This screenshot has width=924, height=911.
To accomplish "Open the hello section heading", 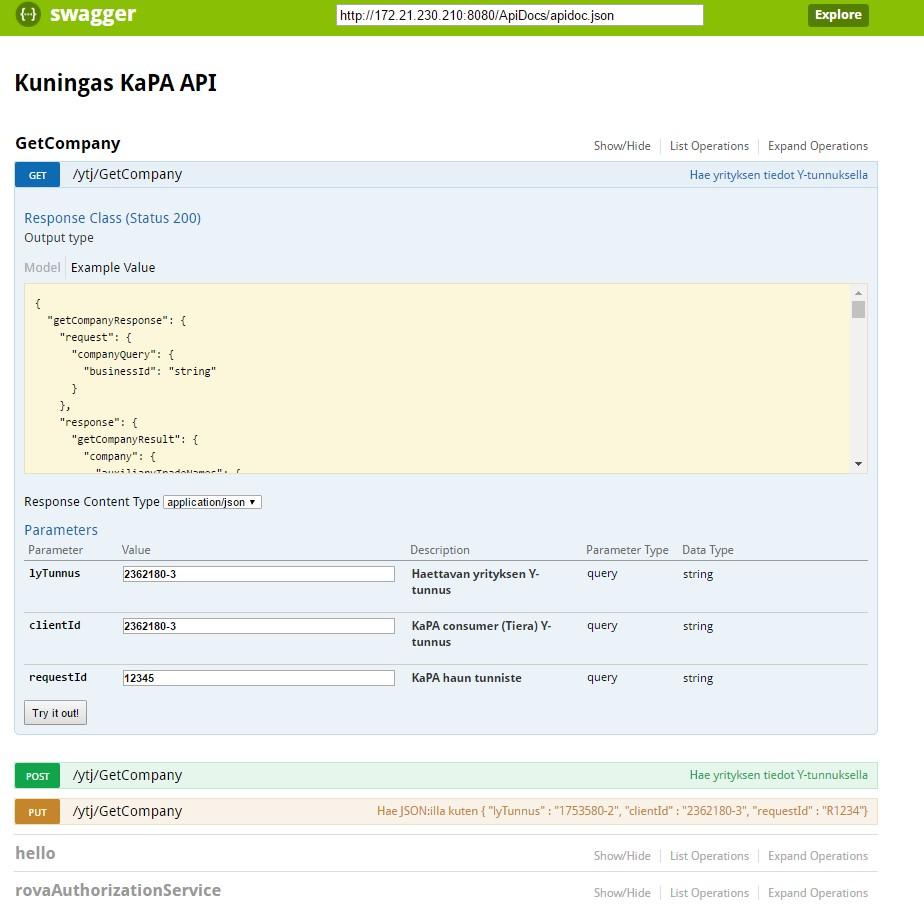I will pyautogui.click(x=35, y=853).
